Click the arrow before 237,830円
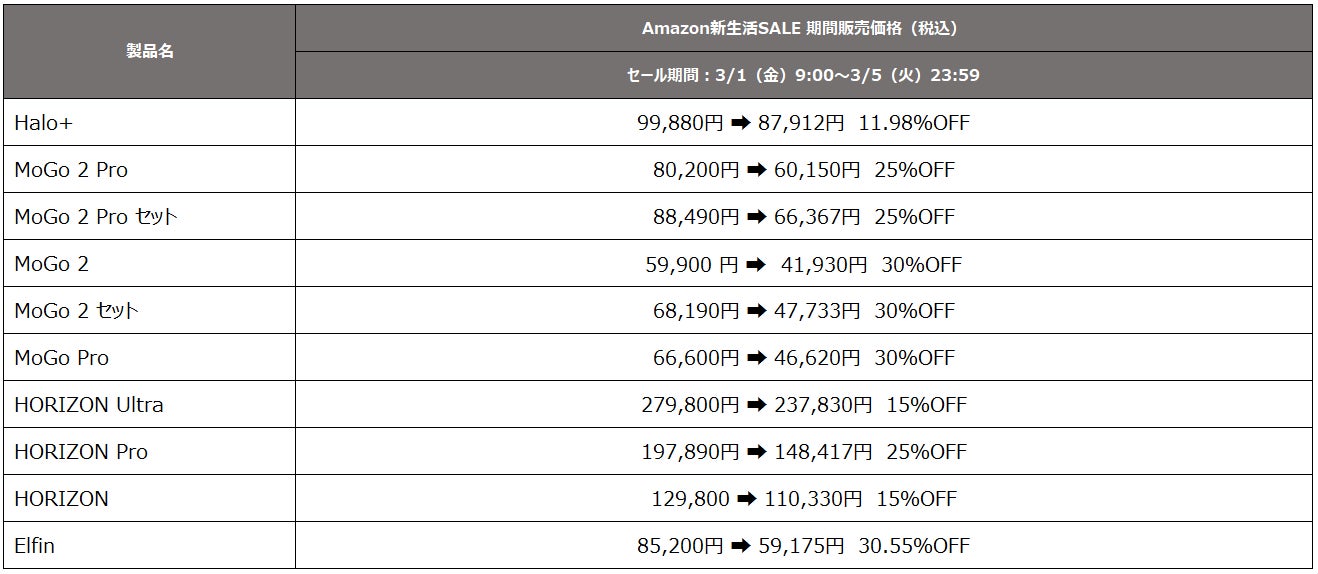1318x574 pixels. pos(756,405)
